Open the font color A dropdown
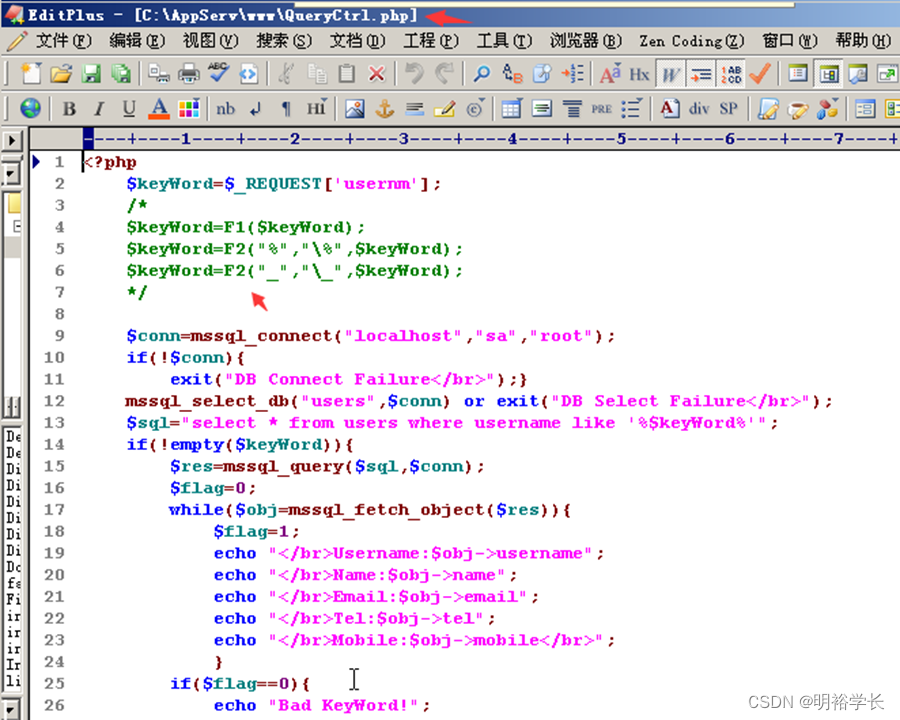The width and height of the screenshot is (900, 720). point(159,108)
